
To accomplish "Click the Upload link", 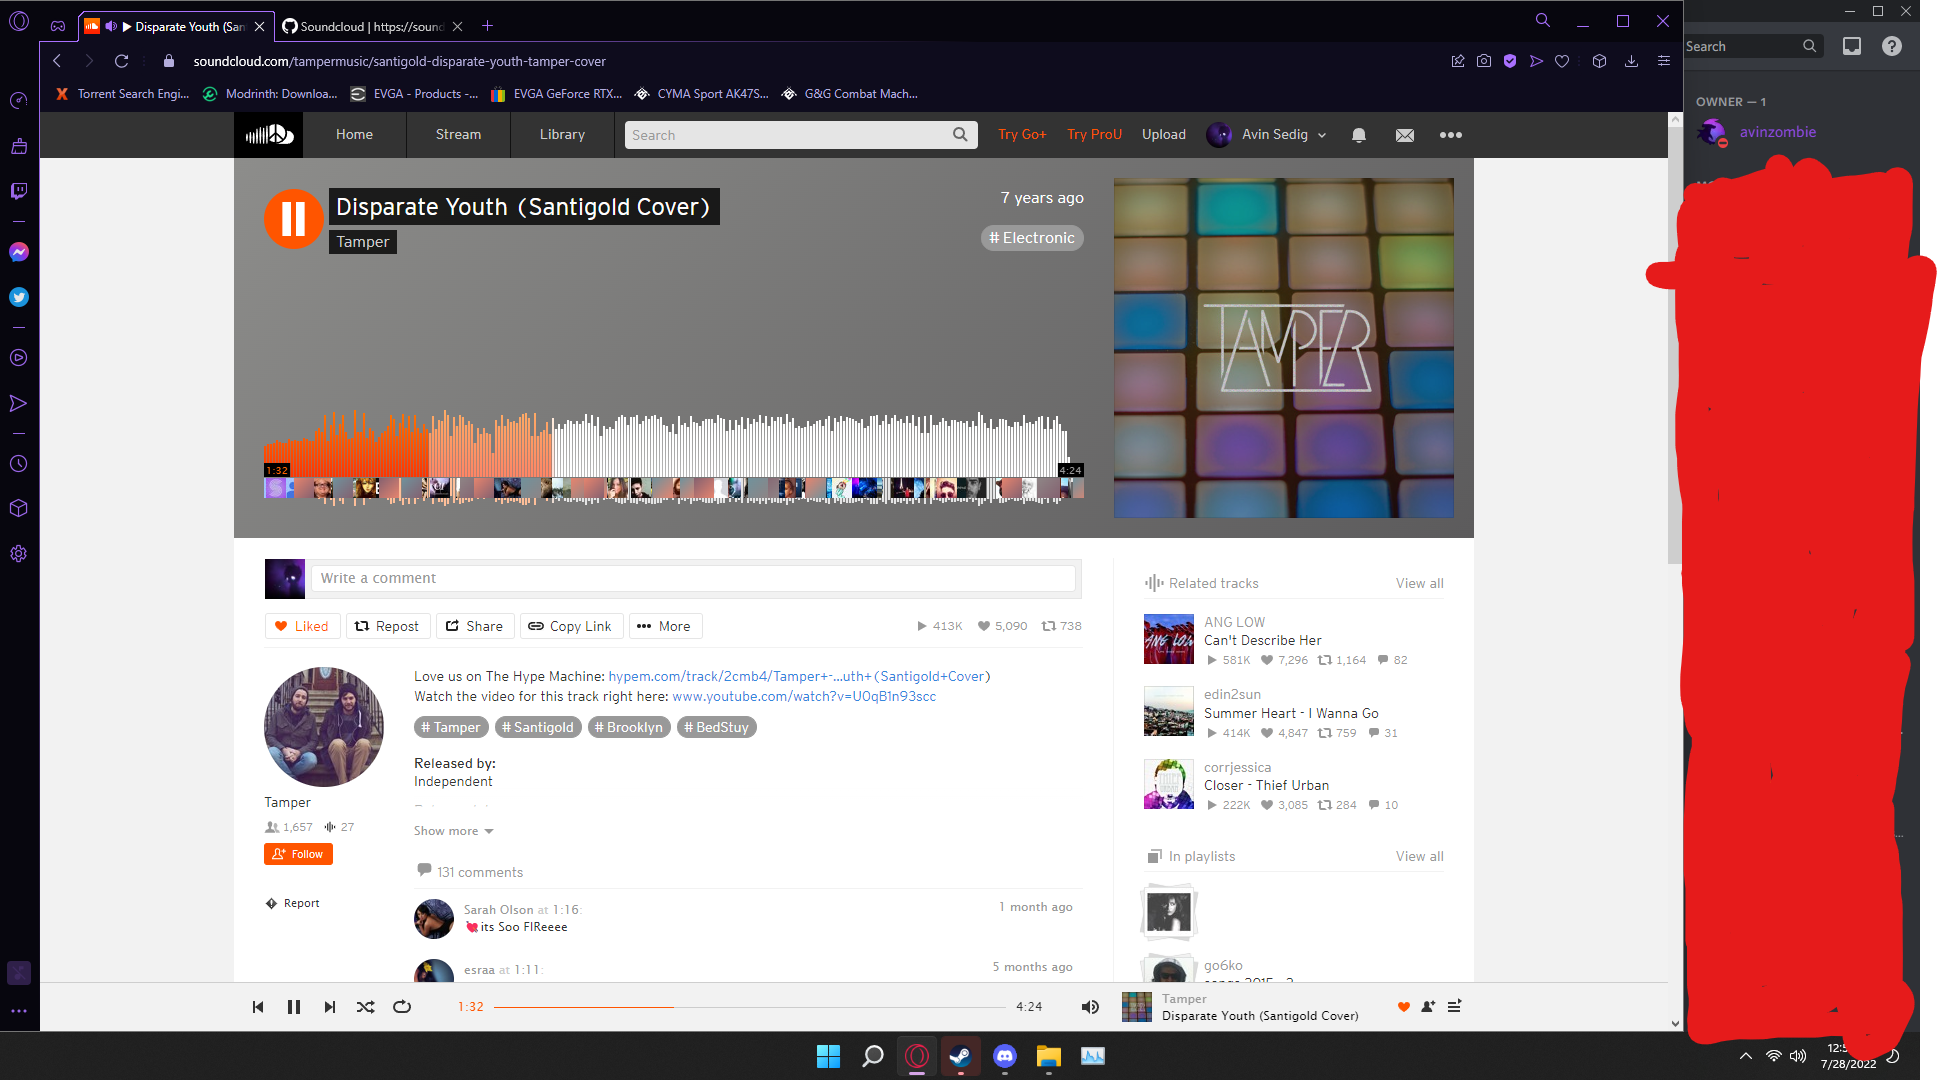I will tap(1164, 135).
